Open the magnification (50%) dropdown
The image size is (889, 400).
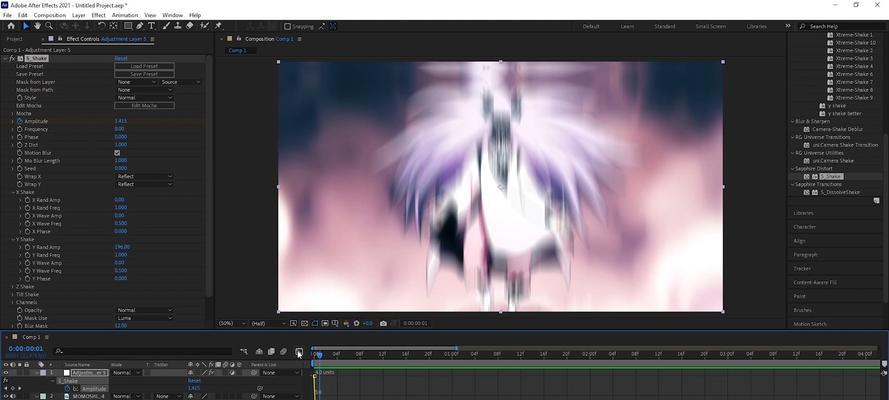232,324
